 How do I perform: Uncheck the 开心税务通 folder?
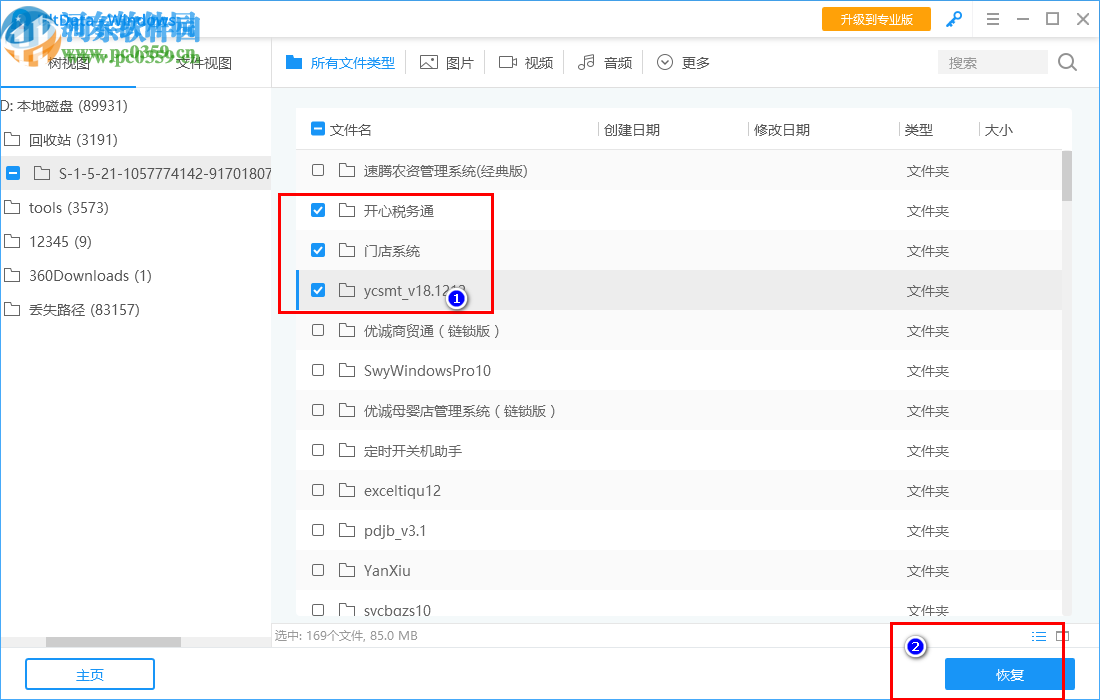tap(318, 210)
